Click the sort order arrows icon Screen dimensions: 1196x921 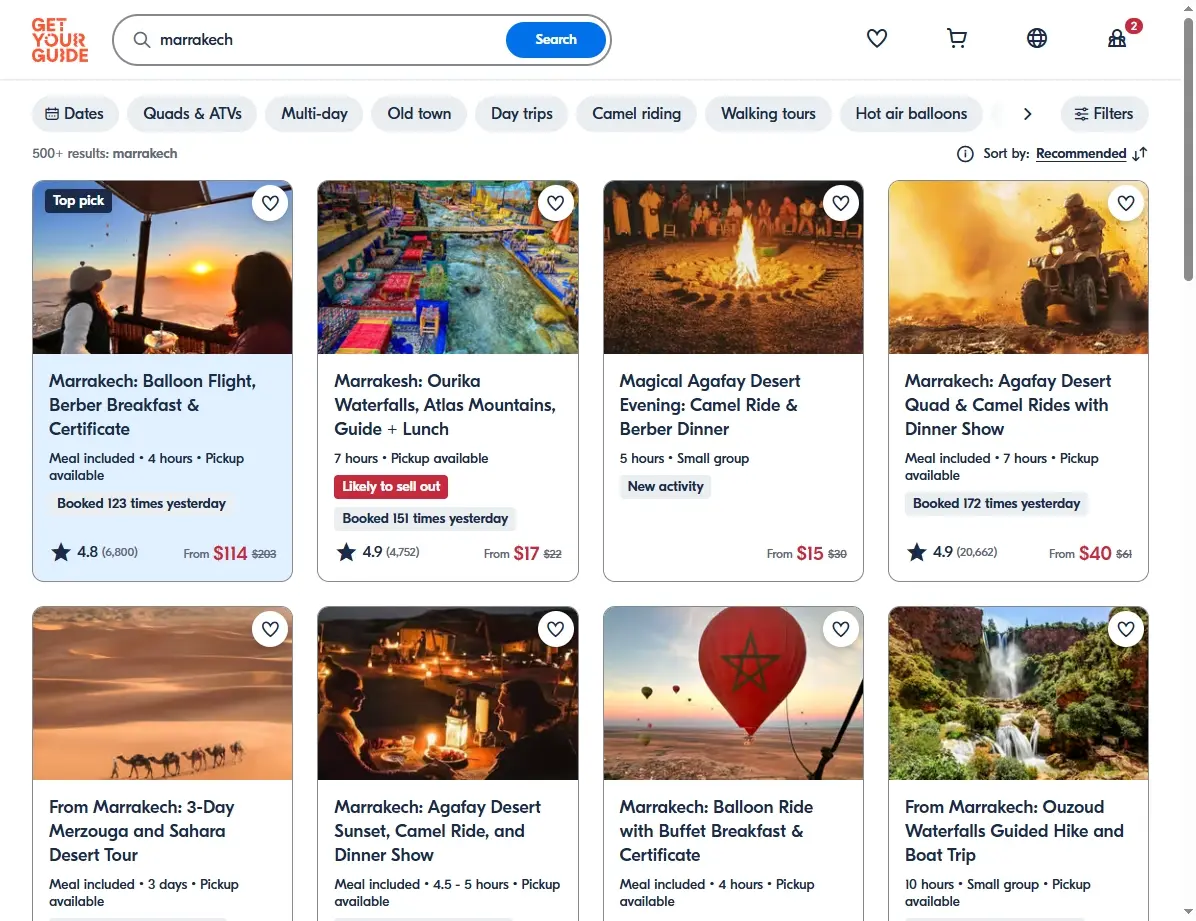[x=1140, y=154]
